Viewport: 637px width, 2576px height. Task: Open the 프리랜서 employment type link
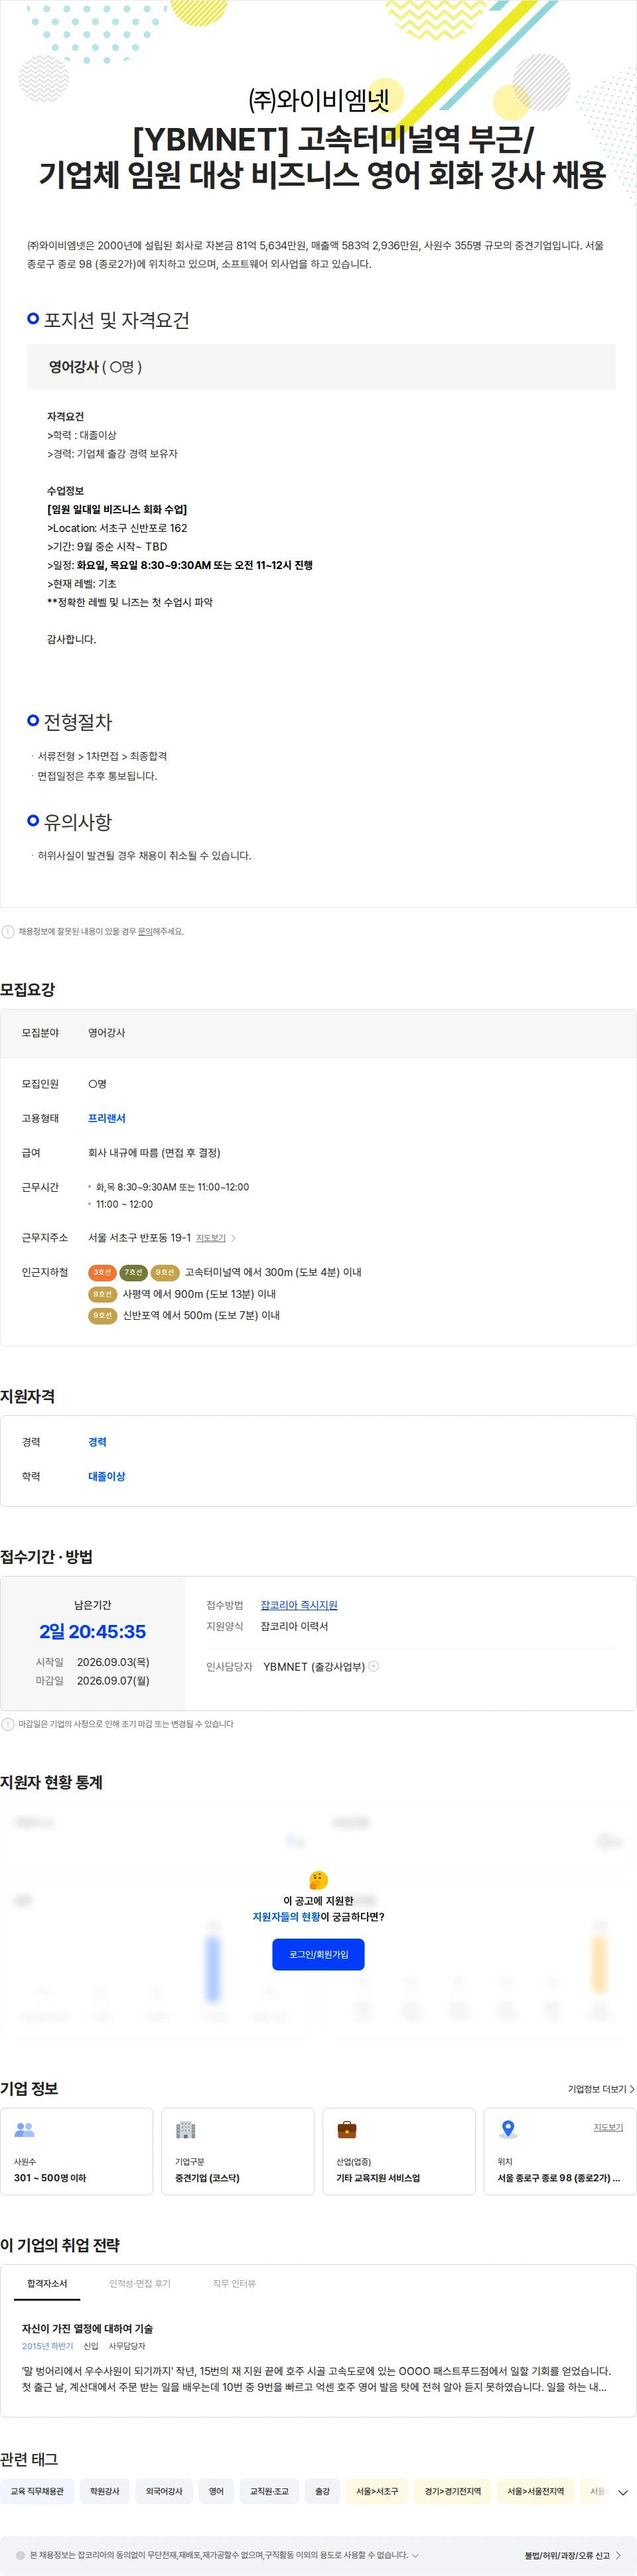click(x=107, y=1118)
